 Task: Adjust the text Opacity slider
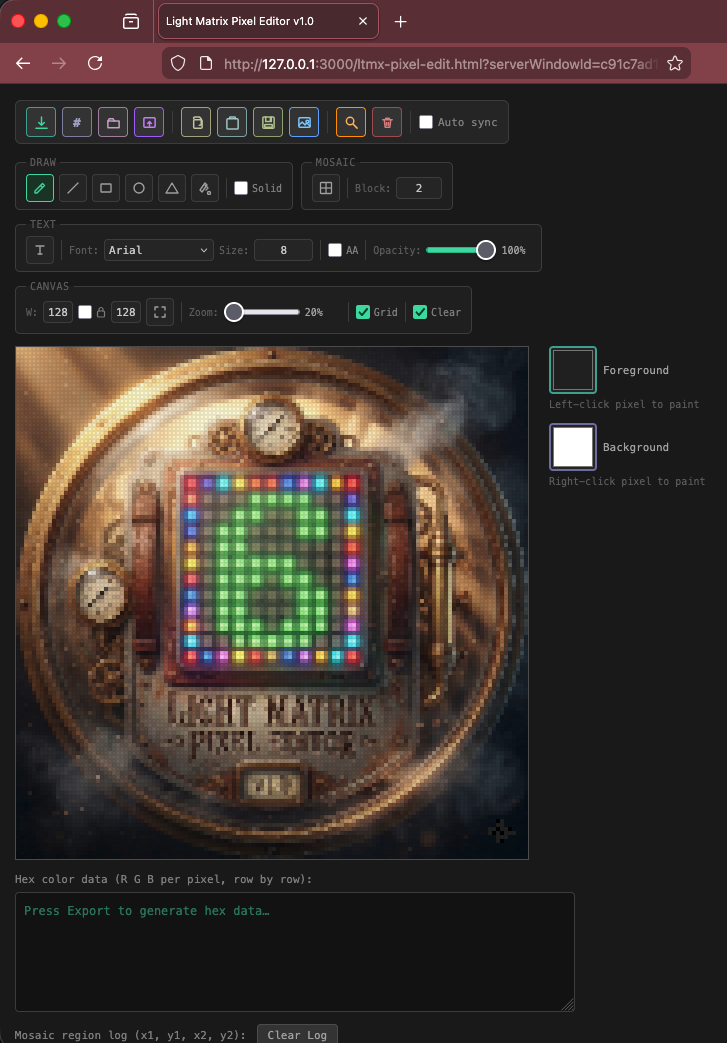(460, 250)
